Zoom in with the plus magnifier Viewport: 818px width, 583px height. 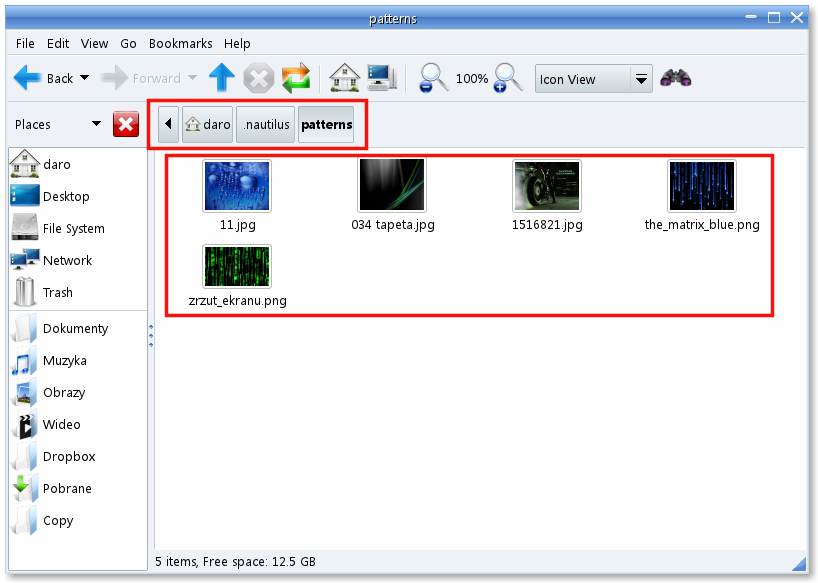coord(508,78)
